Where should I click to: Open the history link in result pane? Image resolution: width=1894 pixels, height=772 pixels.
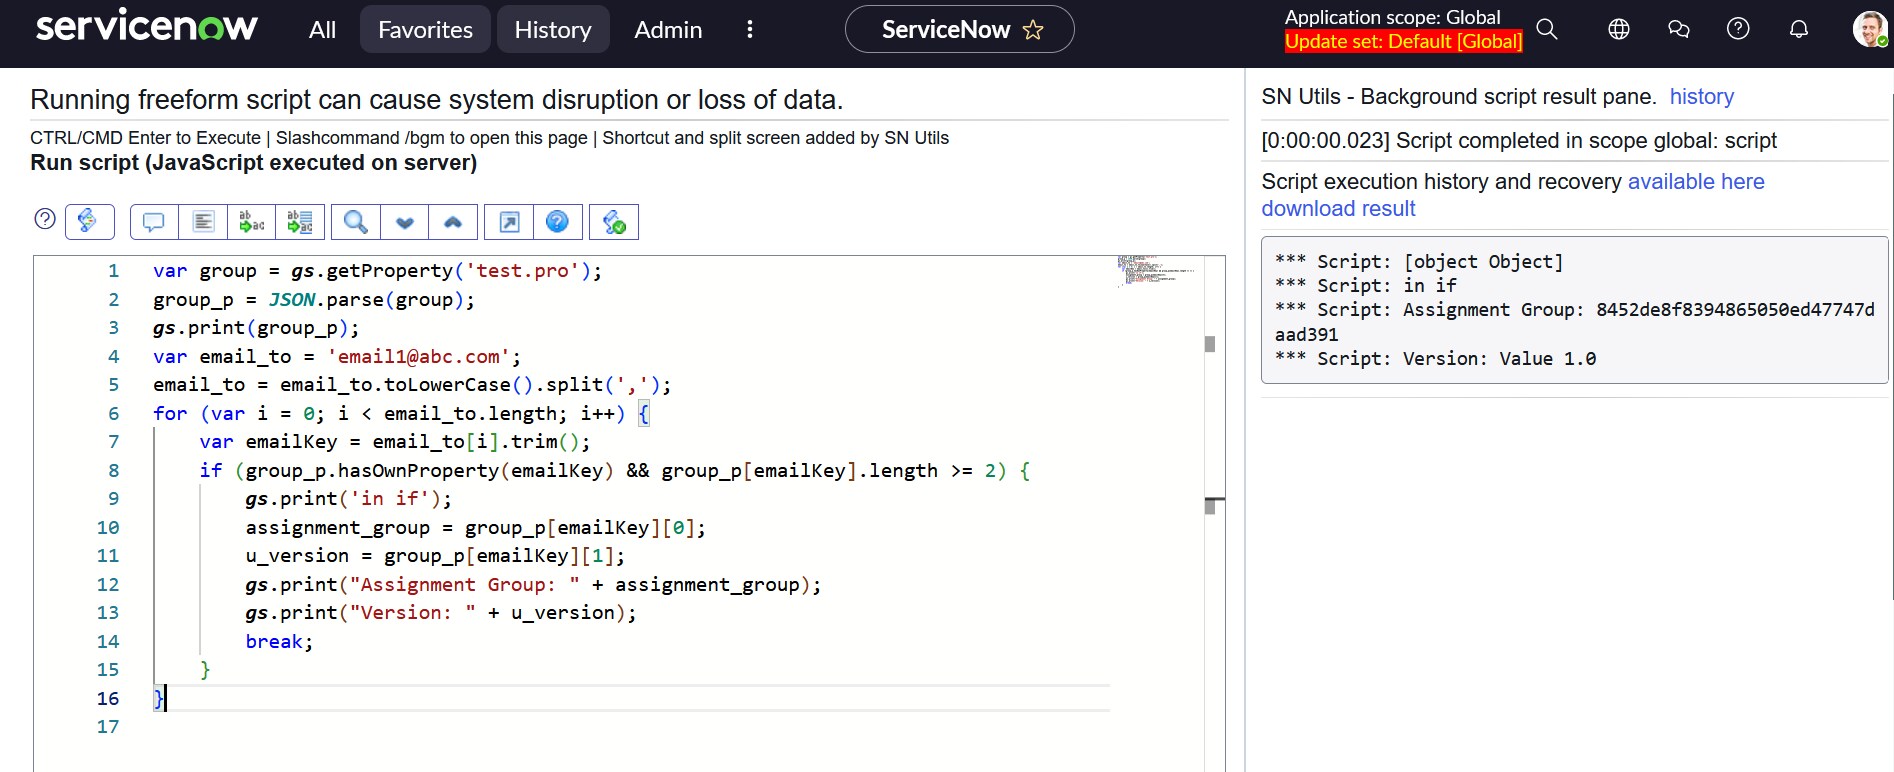coord(1701,97)
